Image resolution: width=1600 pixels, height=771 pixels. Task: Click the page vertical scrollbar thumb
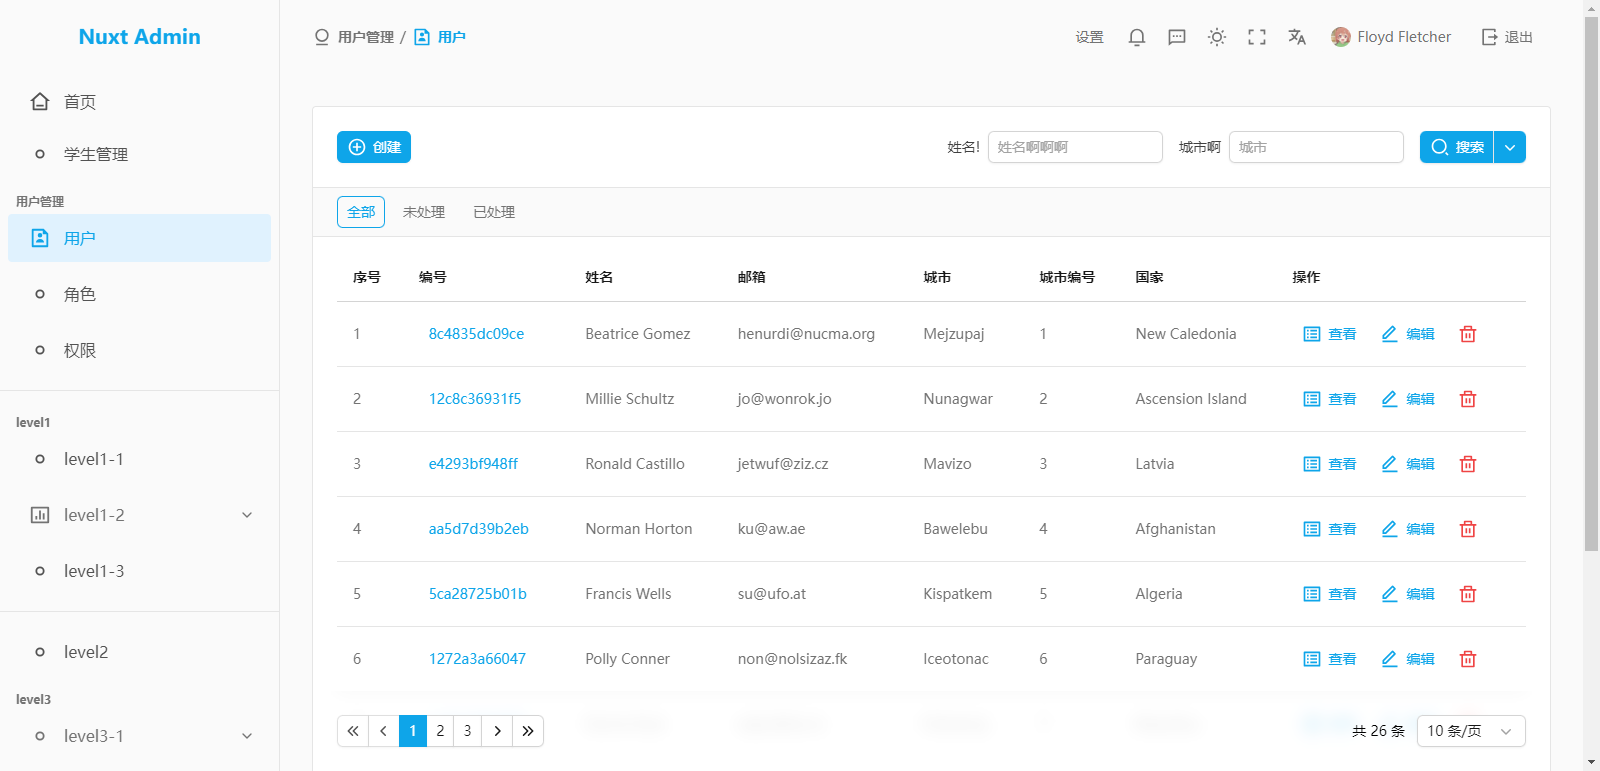click(x=1592, y=284)
